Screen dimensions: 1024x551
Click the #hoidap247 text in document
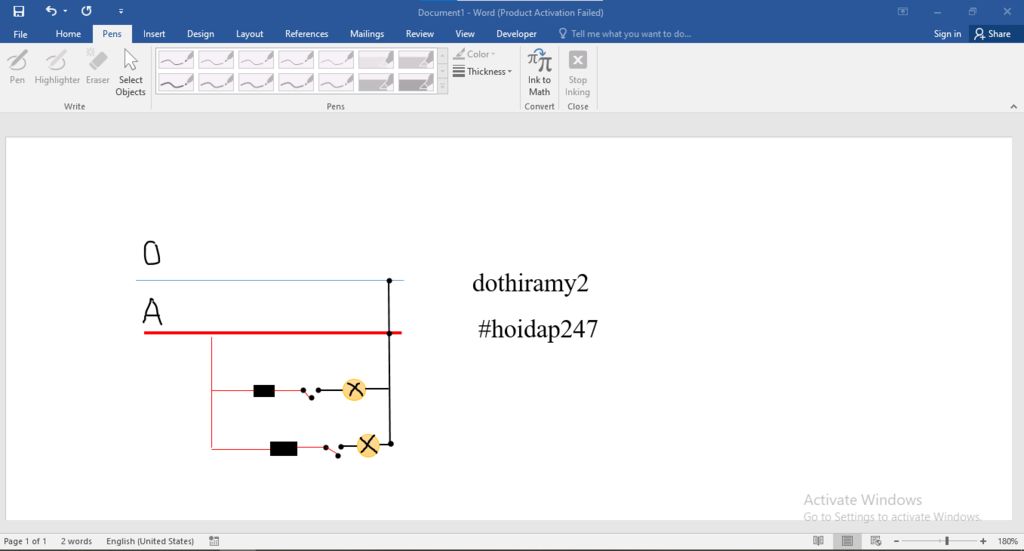(x=537, y=328)
